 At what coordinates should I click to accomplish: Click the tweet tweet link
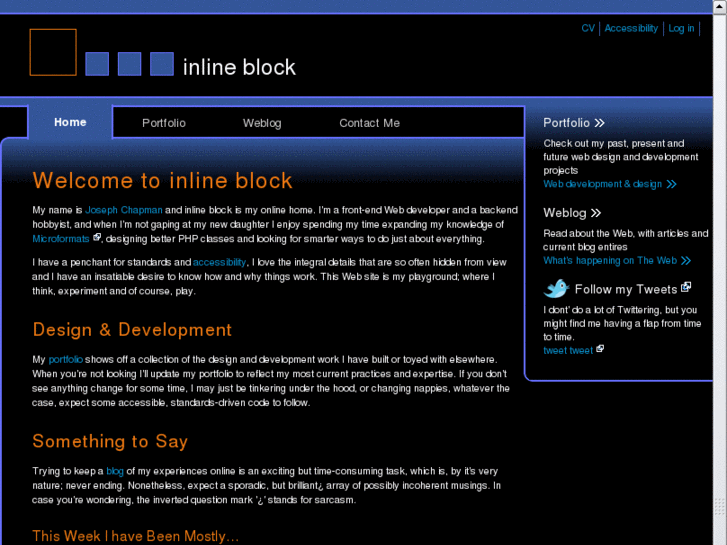point(568,351)
